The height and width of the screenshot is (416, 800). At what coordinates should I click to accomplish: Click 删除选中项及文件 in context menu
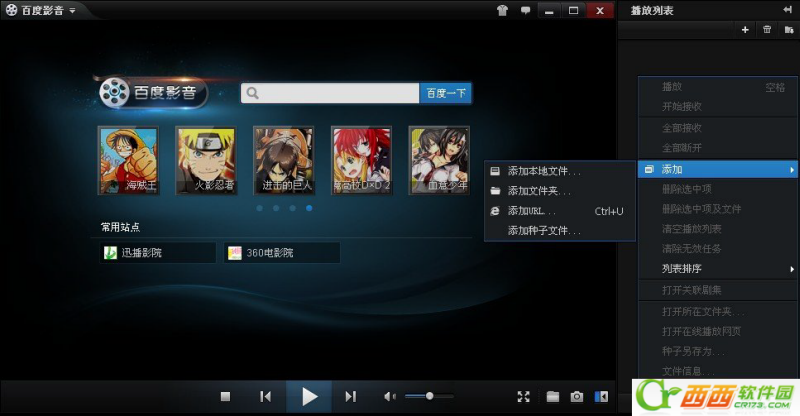pyautogui.click(x=717, y=209)
